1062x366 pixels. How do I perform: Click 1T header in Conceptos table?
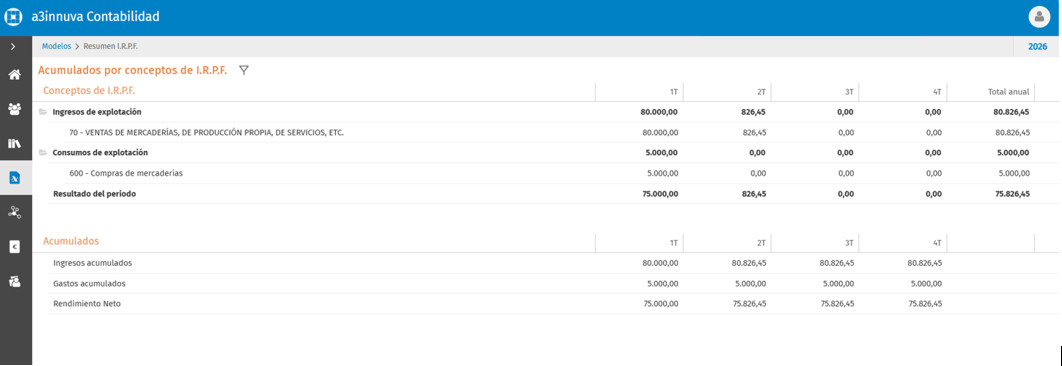pos(673,92)
